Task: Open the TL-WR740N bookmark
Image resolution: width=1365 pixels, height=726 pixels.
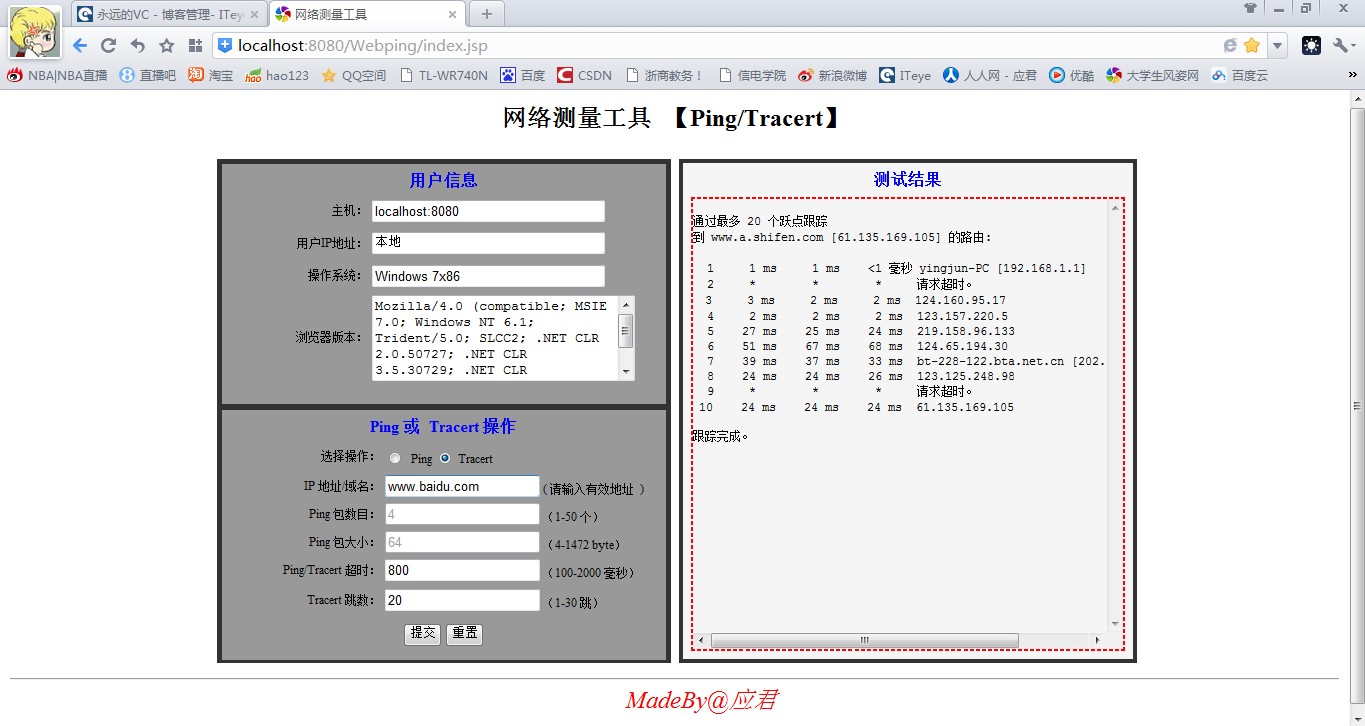Action: click(x=443, y=75)
